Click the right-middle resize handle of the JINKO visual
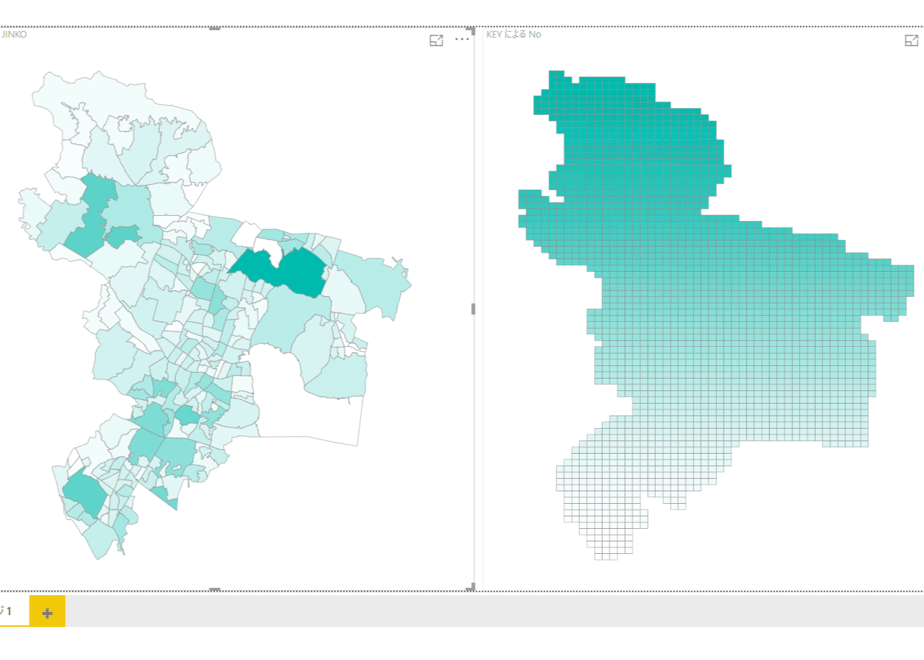Image resolution: width=924 pixels, height=660 pixels. (x=473, y=309)
